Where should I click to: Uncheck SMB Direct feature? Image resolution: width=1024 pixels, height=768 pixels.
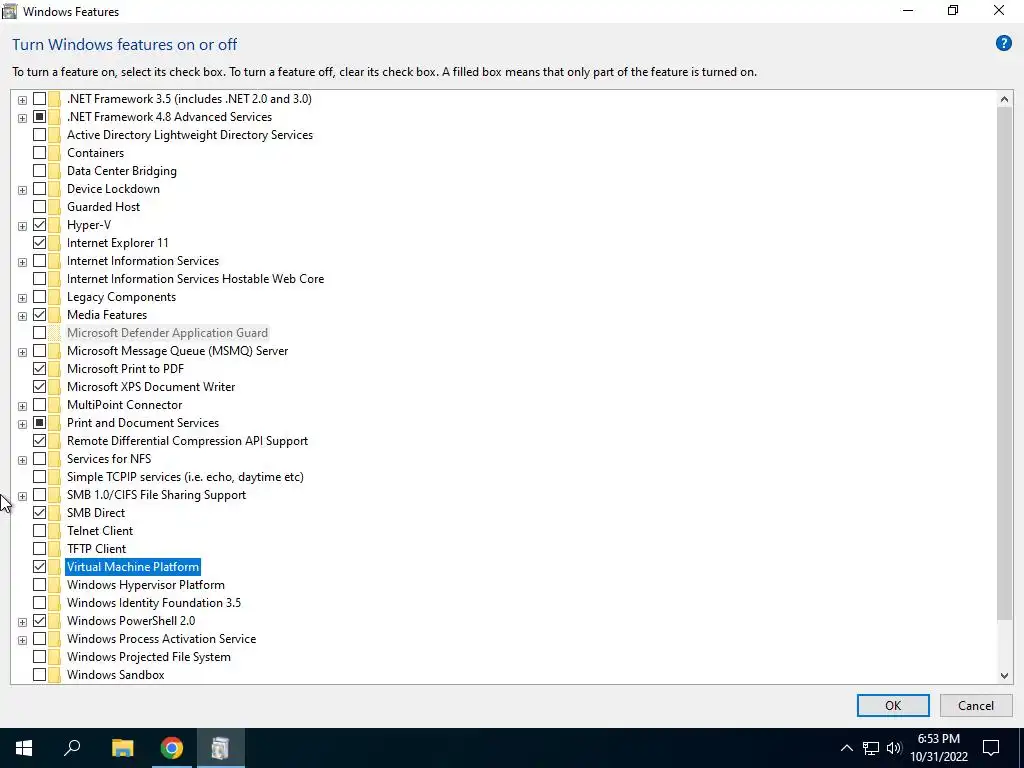[39, 513]
